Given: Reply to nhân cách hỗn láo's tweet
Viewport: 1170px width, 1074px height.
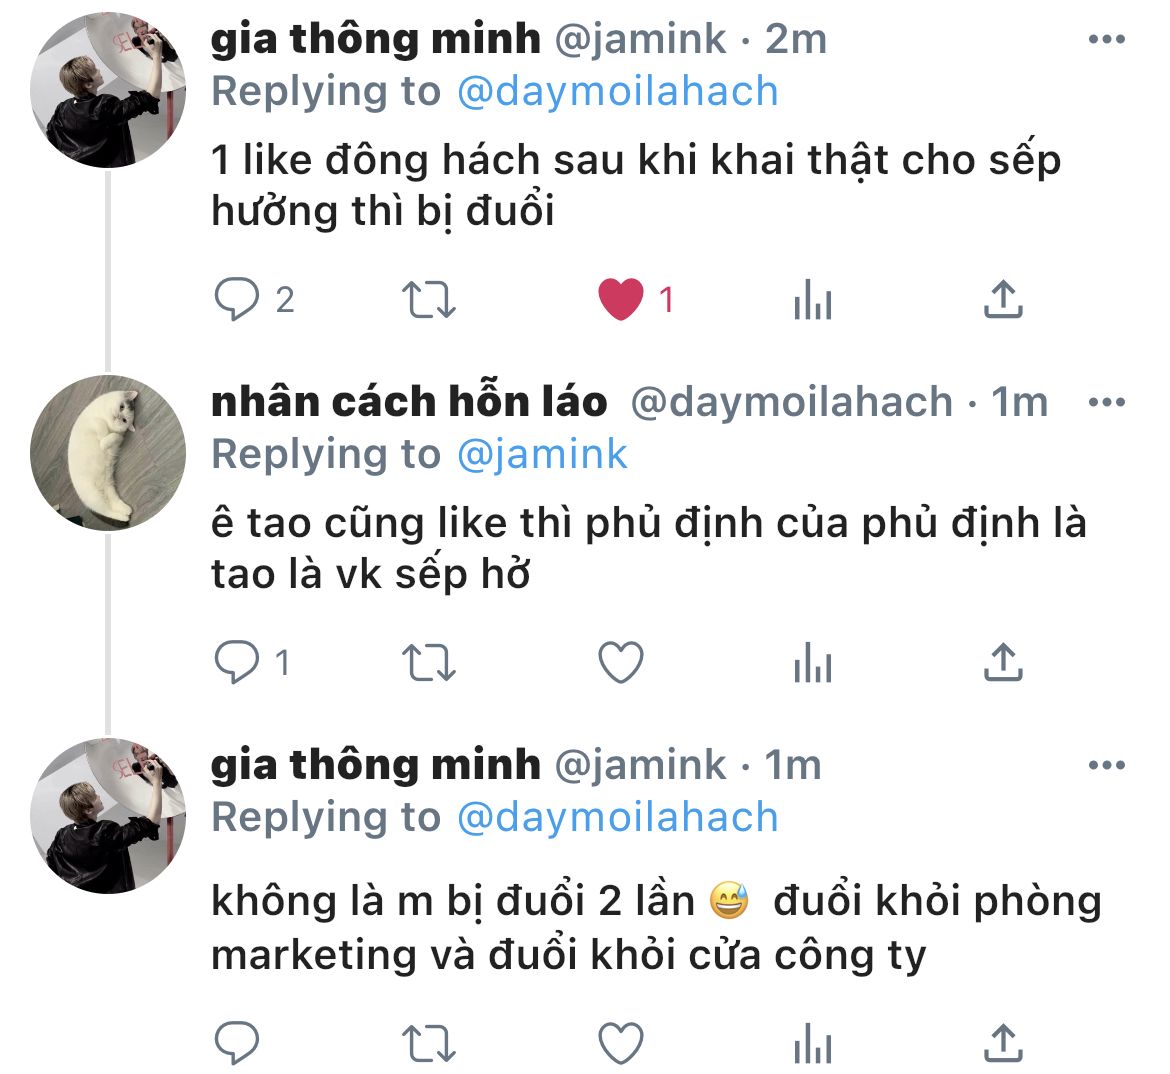Looking at the screenshot, I should click(x=237, y=662).
